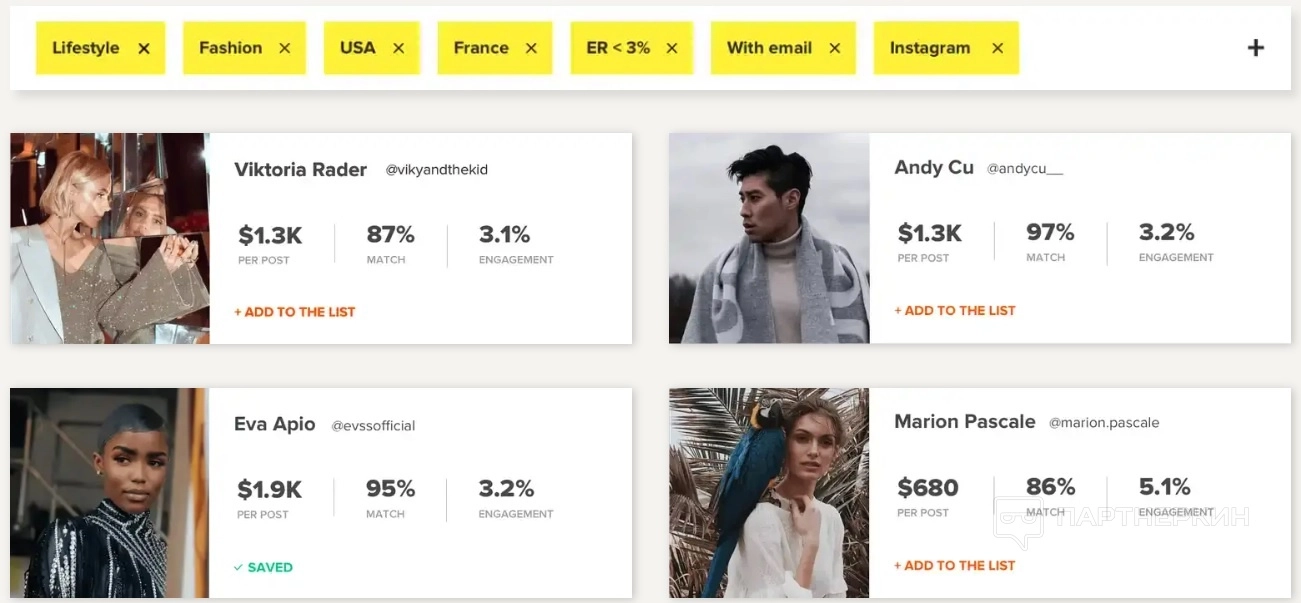This screenshot has width=1301, height=603.
Task: Select the Lifestyle filter chip label
Action: pos(86,48)
